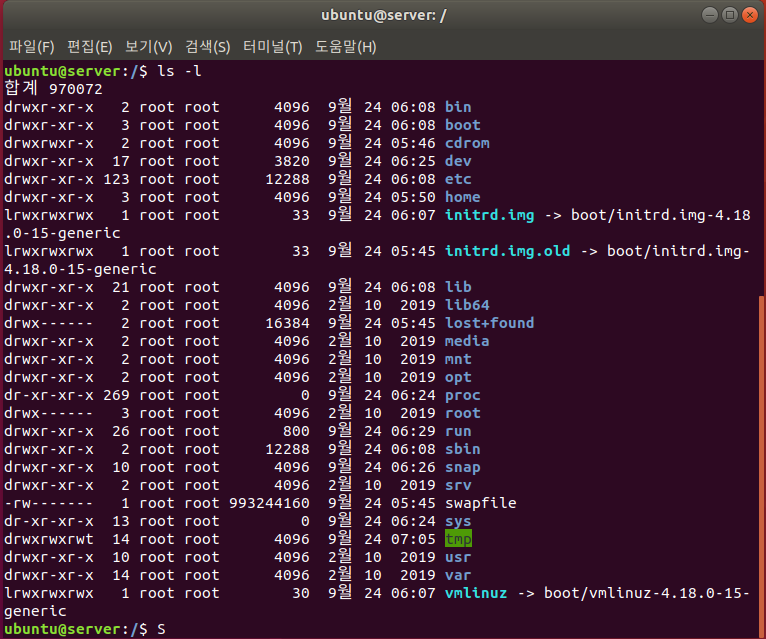Click the 'lib' directory name
766x639 pixels.
coord(458,287)
